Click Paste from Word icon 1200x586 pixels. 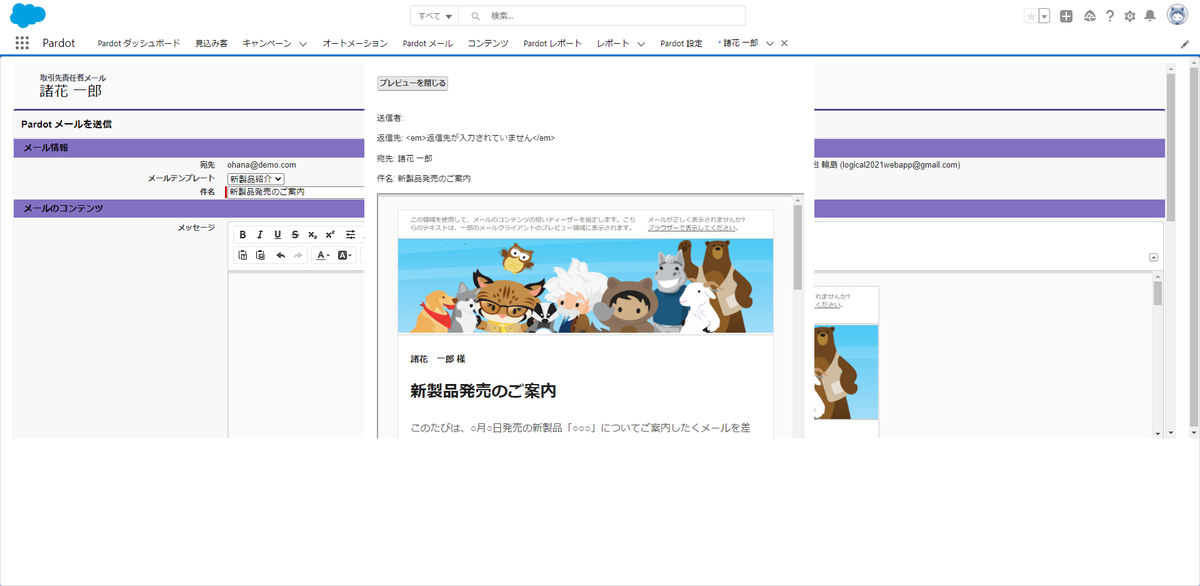[260, 255]
